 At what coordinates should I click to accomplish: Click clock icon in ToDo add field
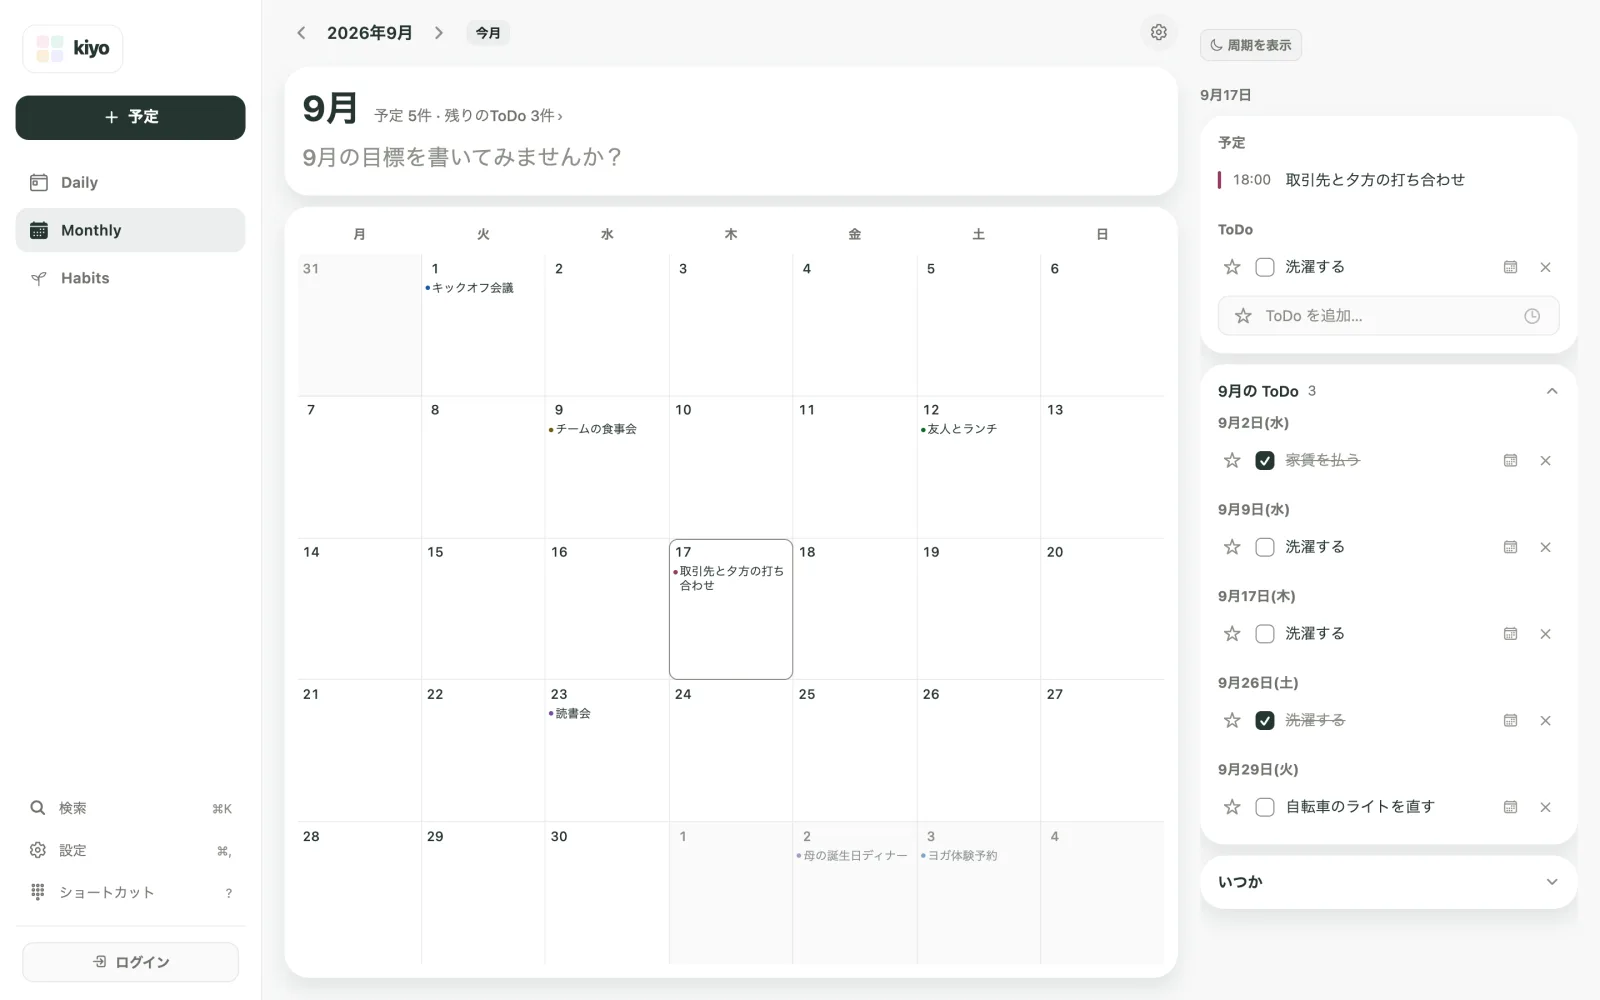(1531, 316)
